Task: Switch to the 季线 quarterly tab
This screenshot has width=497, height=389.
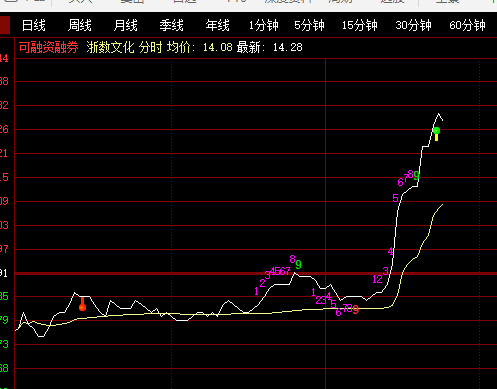Action: [172, 25]
